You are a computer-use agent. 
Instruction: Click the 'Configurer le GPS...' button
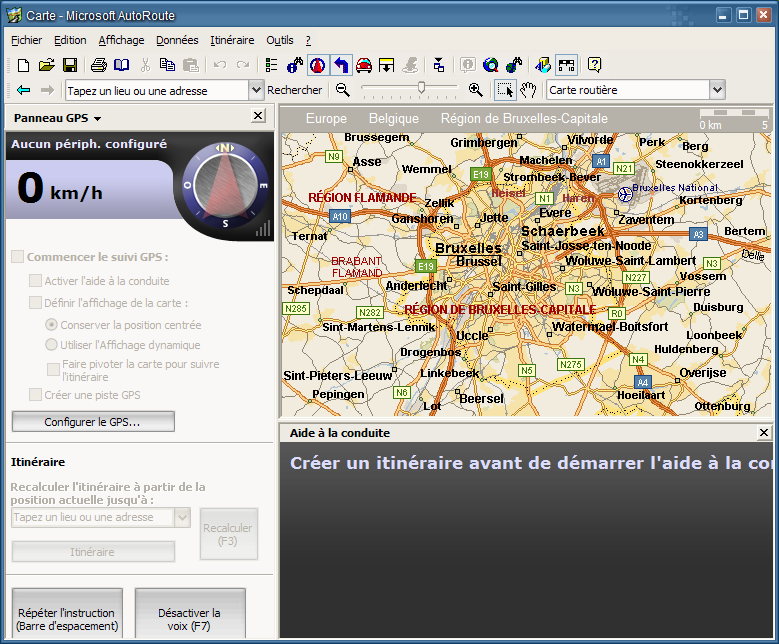[x=93, y=422]
